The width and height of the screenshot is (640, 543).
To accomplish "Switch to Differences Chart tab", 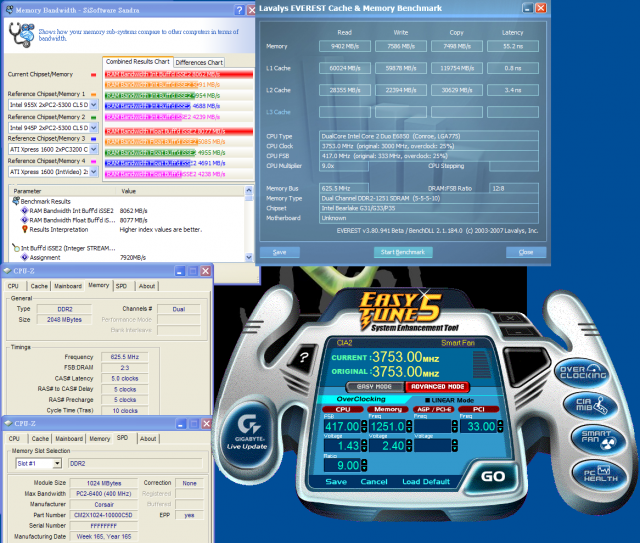I will point(199,62).
